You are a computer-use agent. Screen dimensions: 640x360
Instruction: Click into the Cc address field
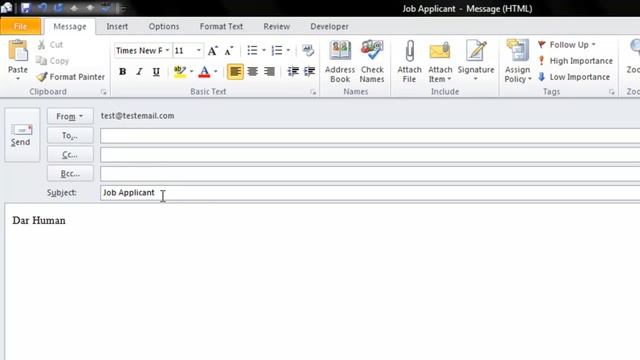tap(370, 155)
